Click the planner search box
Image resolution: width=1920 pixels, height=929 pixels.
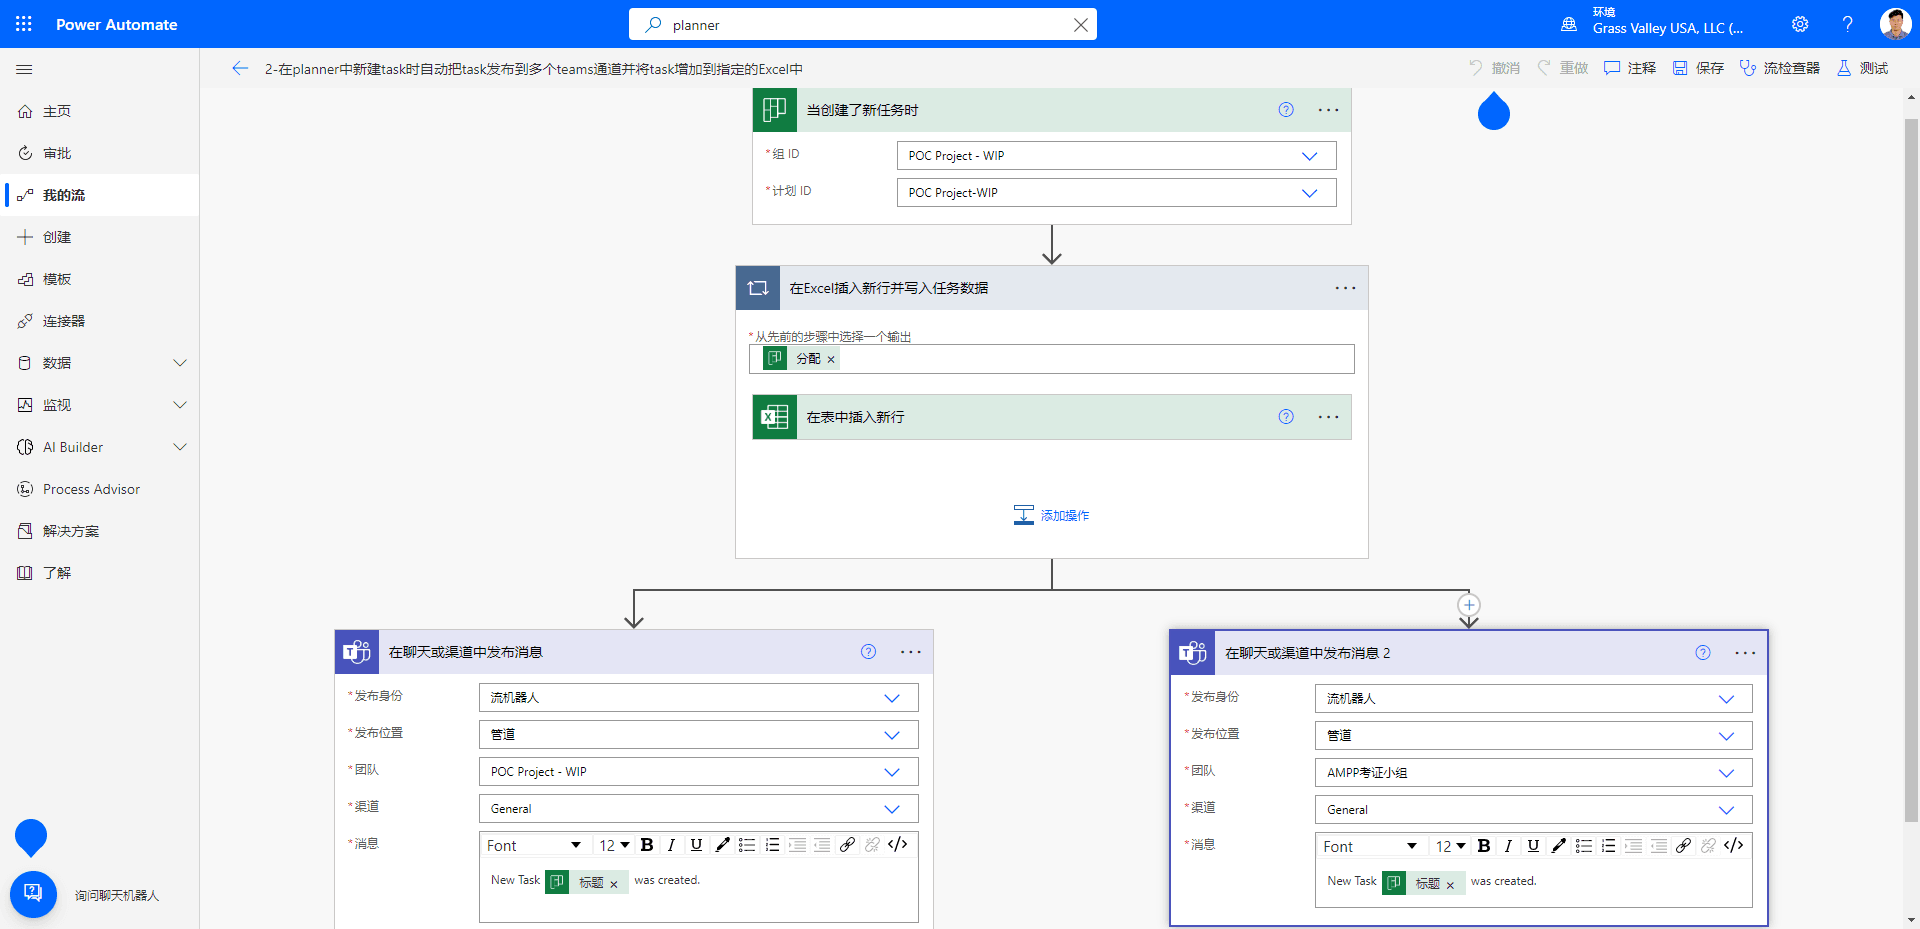(860, 25)
